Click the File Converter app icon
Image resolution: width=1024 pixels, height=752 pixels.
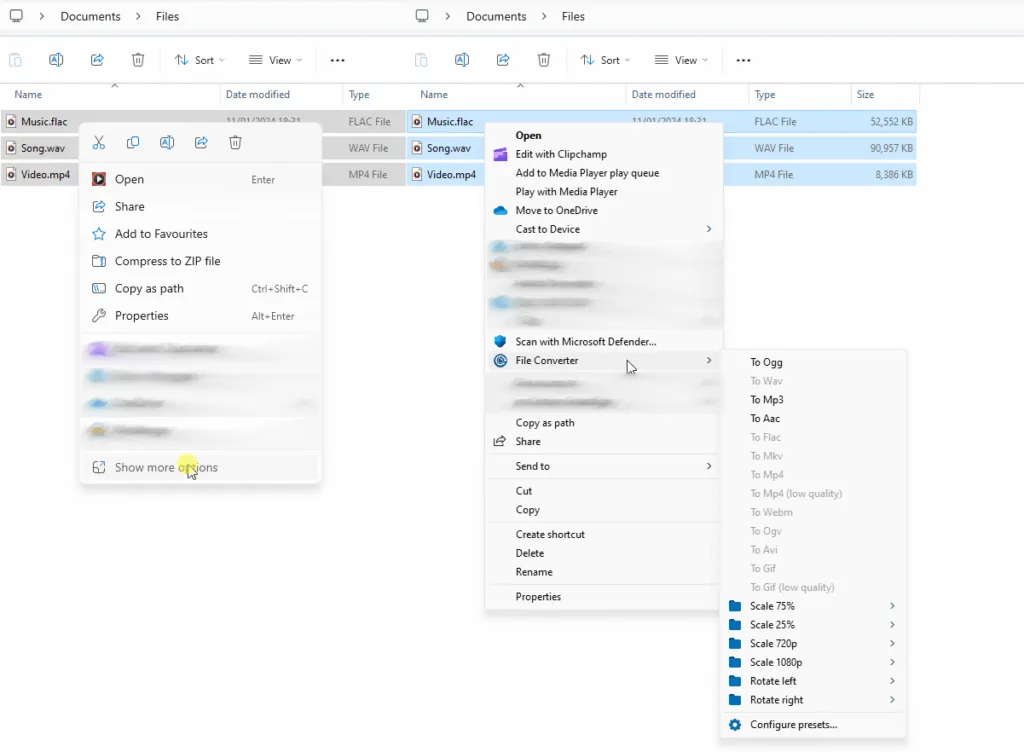[501, 360]
